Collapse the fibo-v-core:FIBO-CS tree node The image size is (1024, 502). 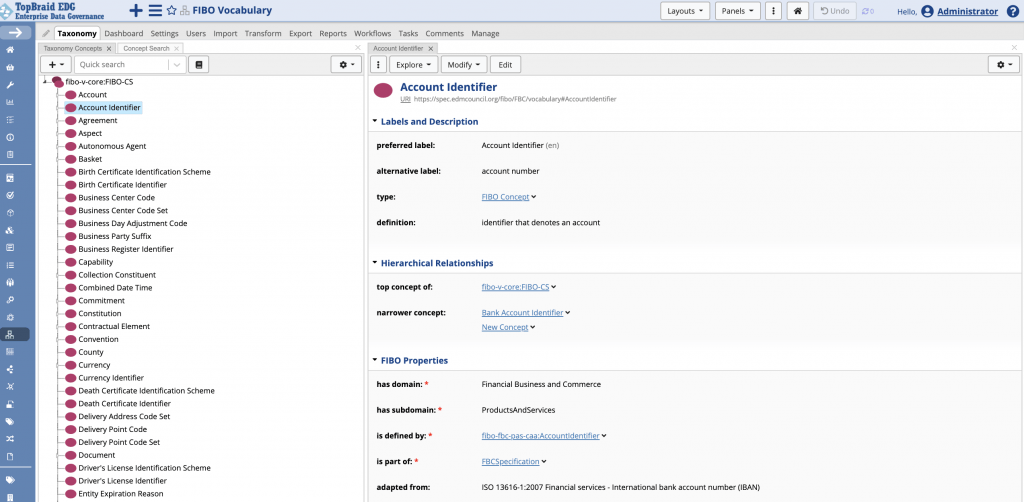tap(44, 82)
